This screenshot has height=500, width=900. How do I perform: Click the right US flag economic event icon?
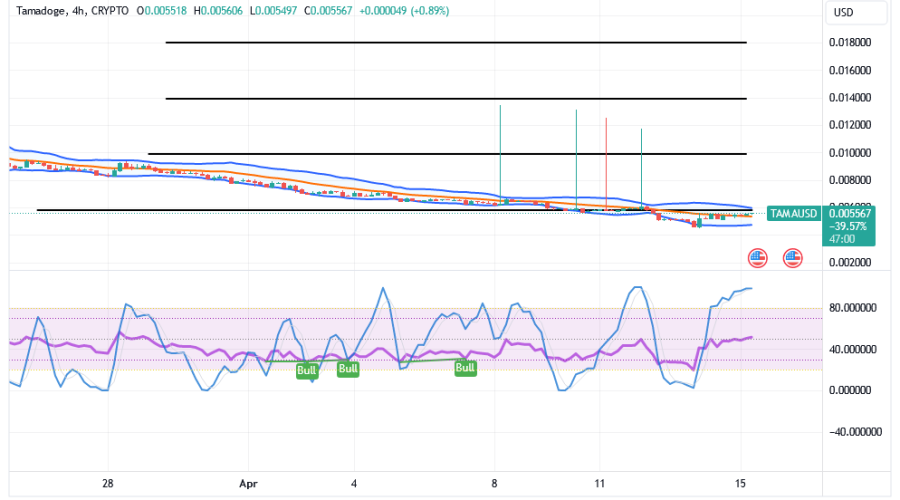pyautogui.click(x=792, y=258)
